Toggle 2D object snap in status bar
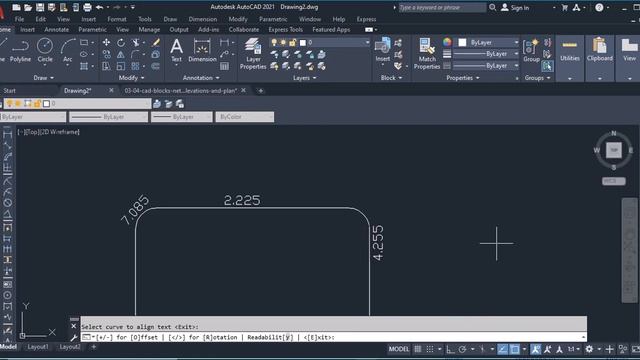Screen dimensions: 640x360 [x=515, y=349]
